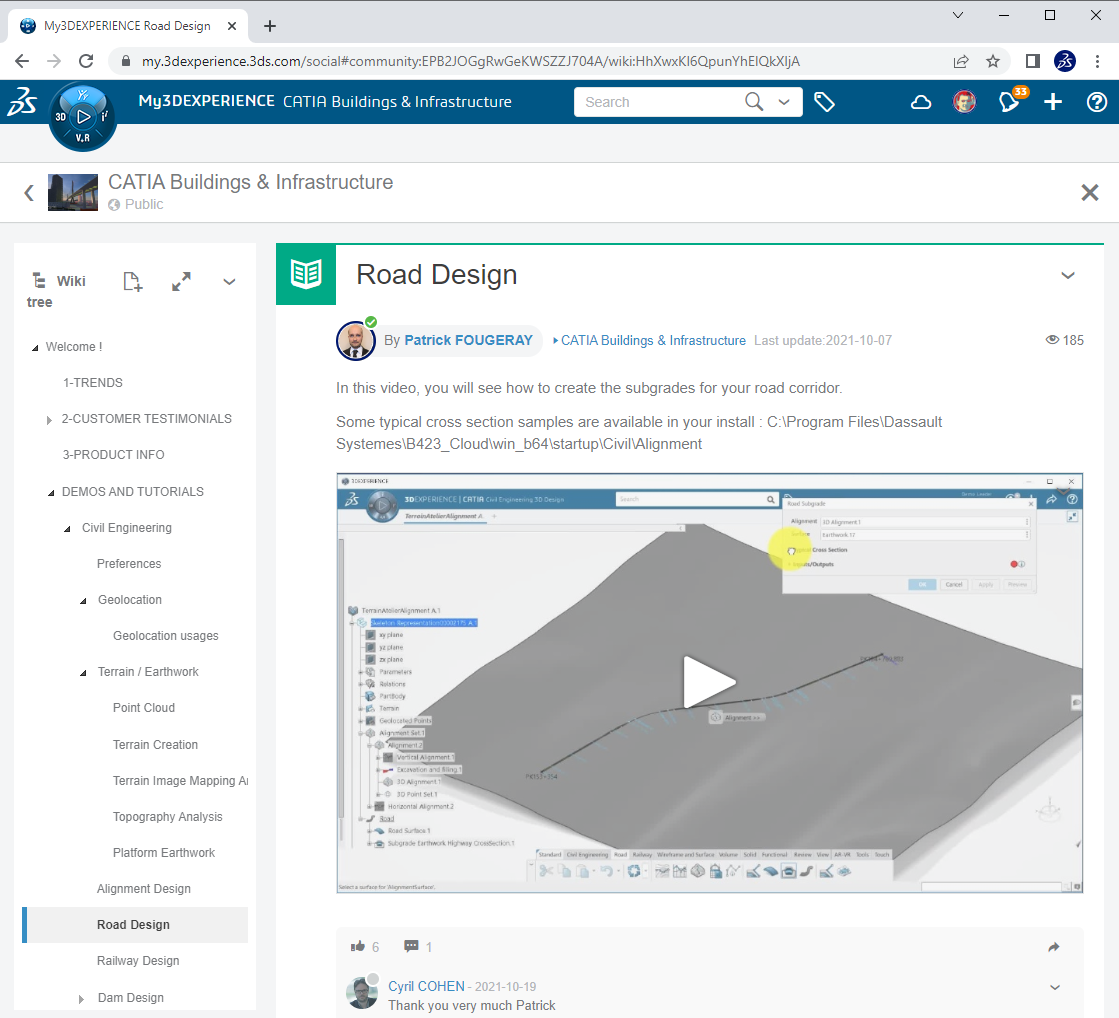The width and height of the screenshot is (1119, 1018).
Task: Open the search scope dropdown arrow
Action: 784,101
